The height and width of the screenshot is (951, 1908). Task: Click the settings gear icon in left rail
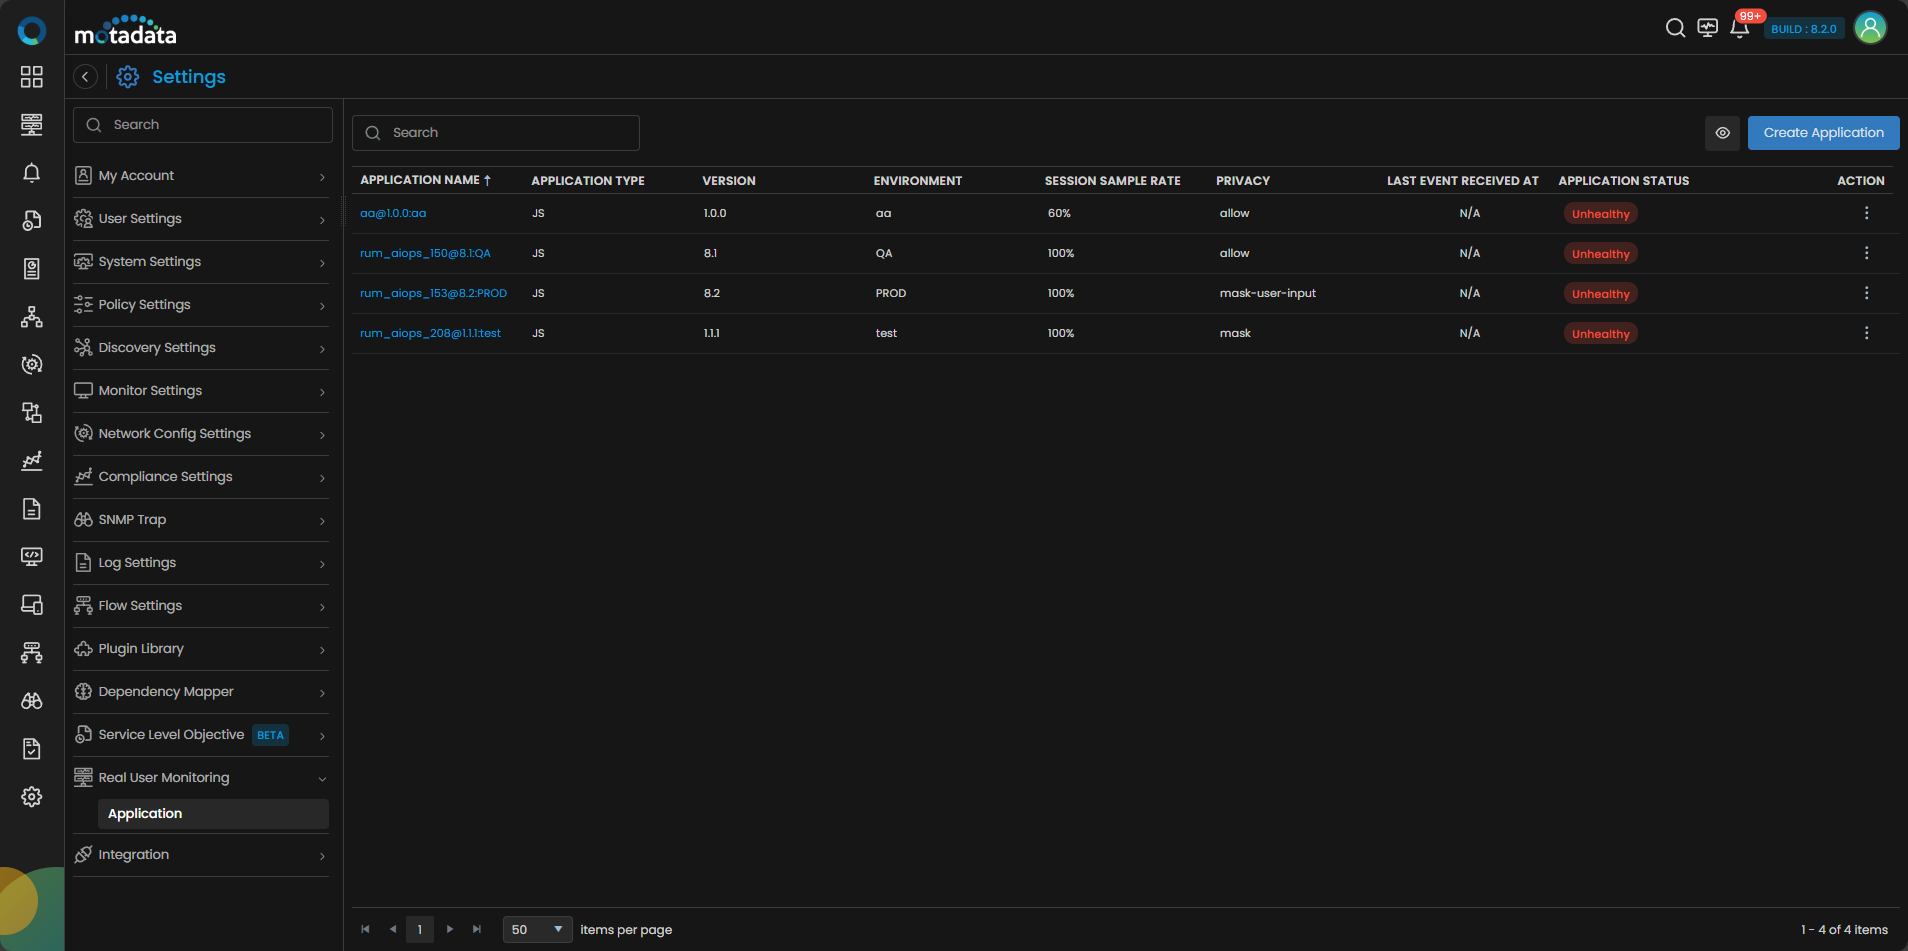[32, 797]
